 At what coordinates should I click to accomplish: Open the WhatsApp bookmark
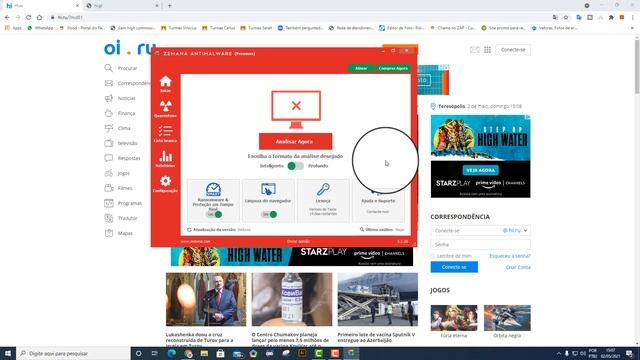pos(40,28)
